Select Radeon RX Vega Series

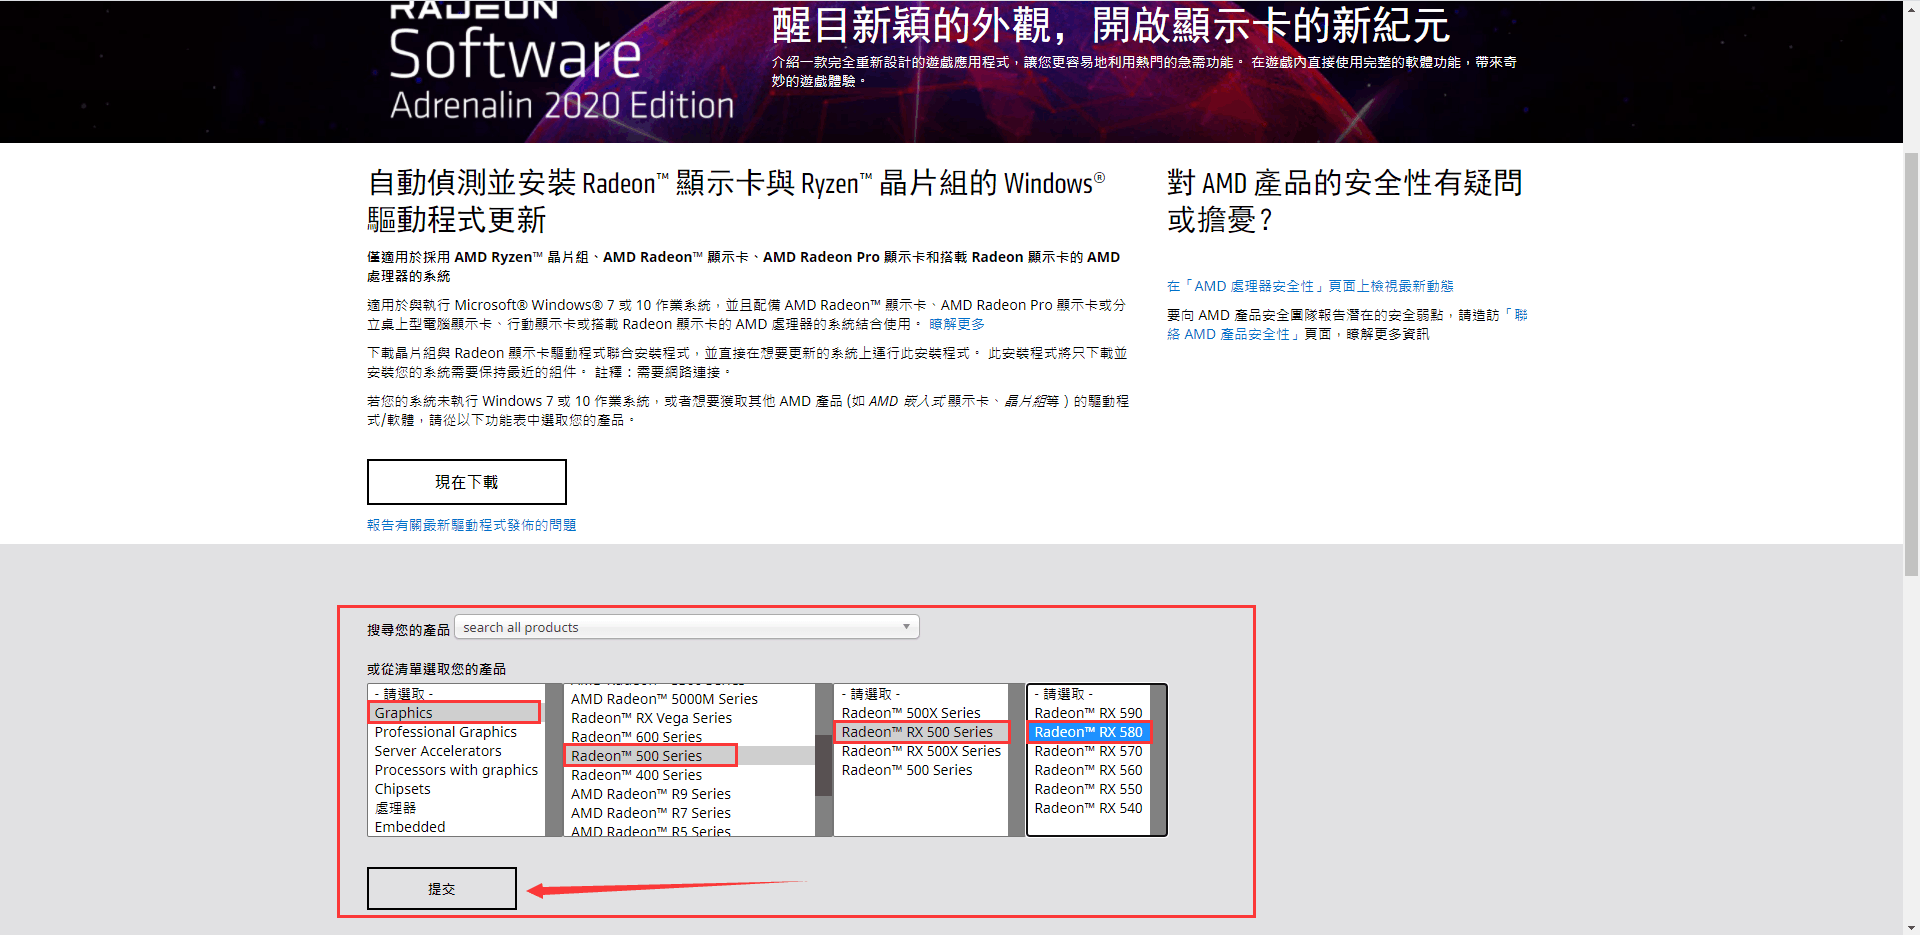690,718
